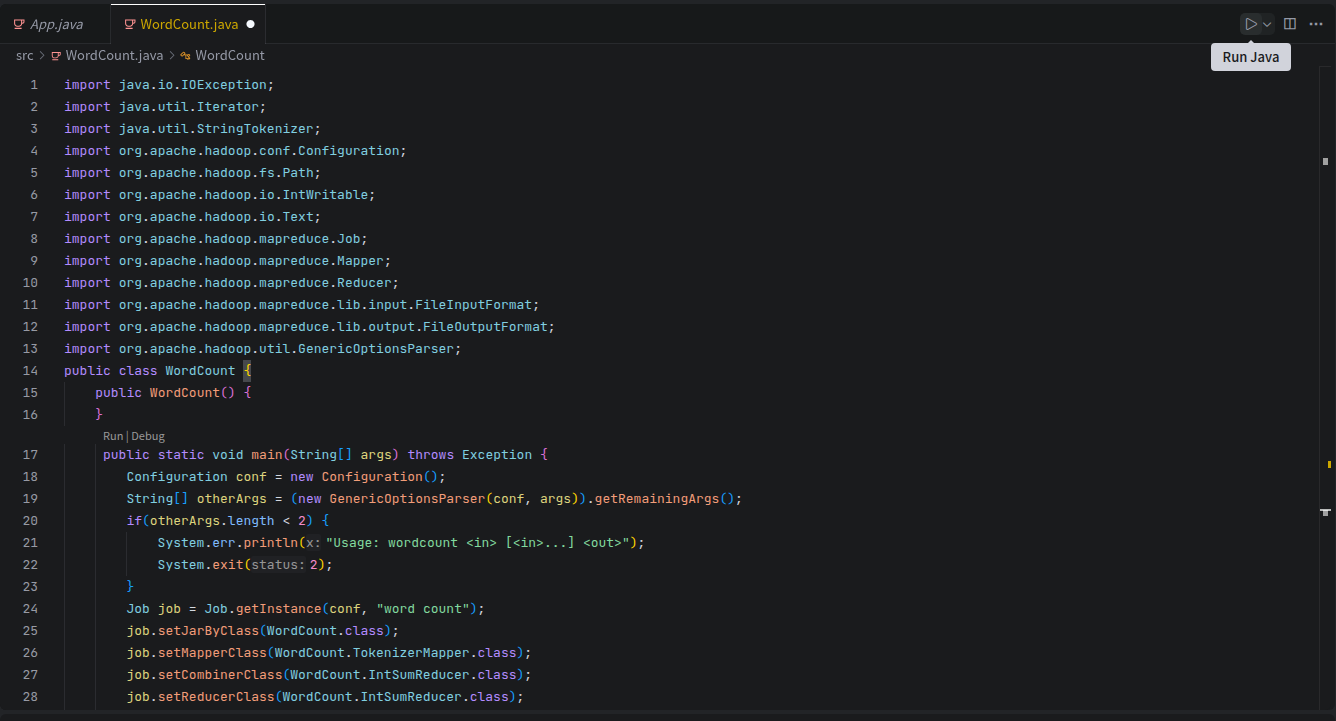This screenshot has height=721, width=1336.
Task: Click the unsaved dot on WordCount.java tab
Action: pyautogui.click(x=250, y=24)
